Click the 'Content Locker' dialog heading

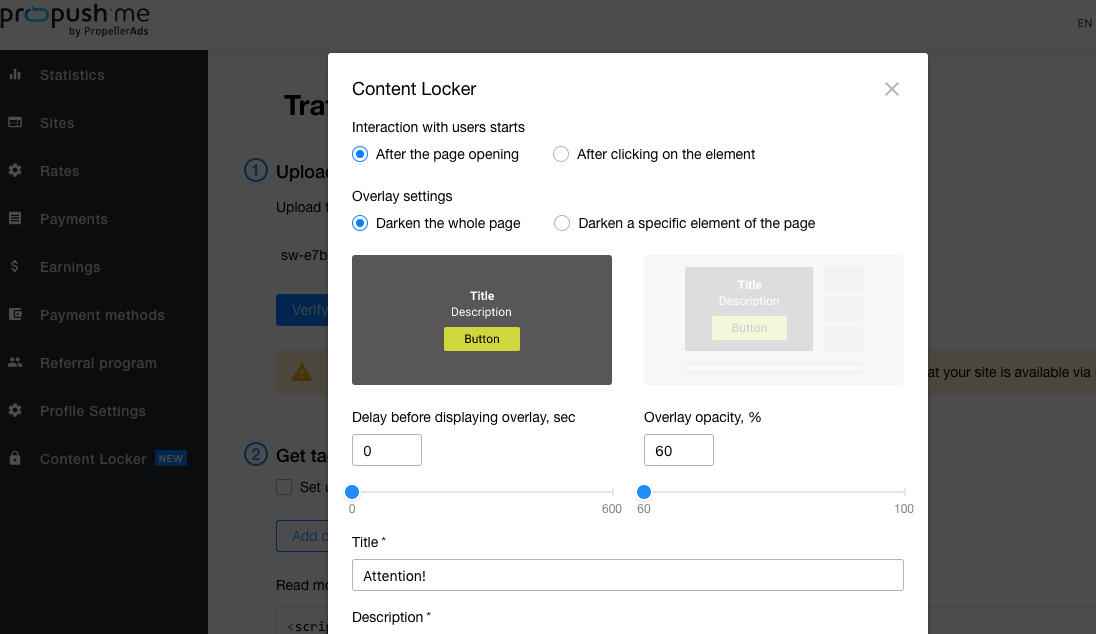click(414, 89)
